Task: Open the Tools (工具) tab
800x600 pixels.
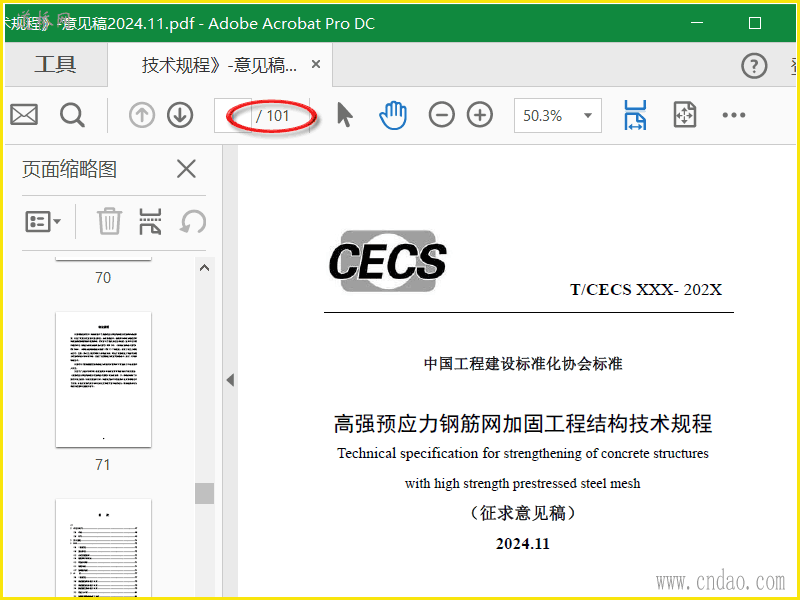Action: (55, 65)
